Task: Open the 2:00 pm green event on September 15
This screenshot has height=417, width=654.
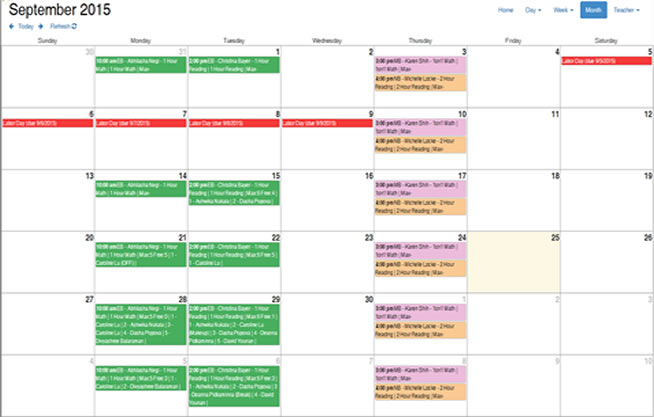Action: [234, 193]
